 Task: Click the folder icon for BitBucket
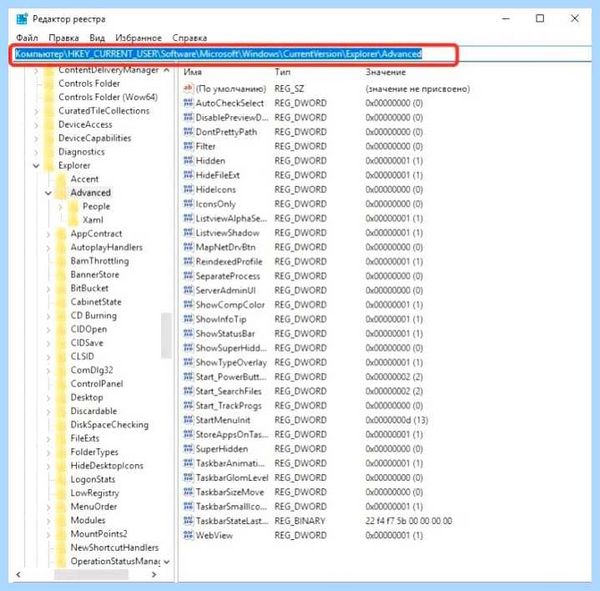click(61, 288)
